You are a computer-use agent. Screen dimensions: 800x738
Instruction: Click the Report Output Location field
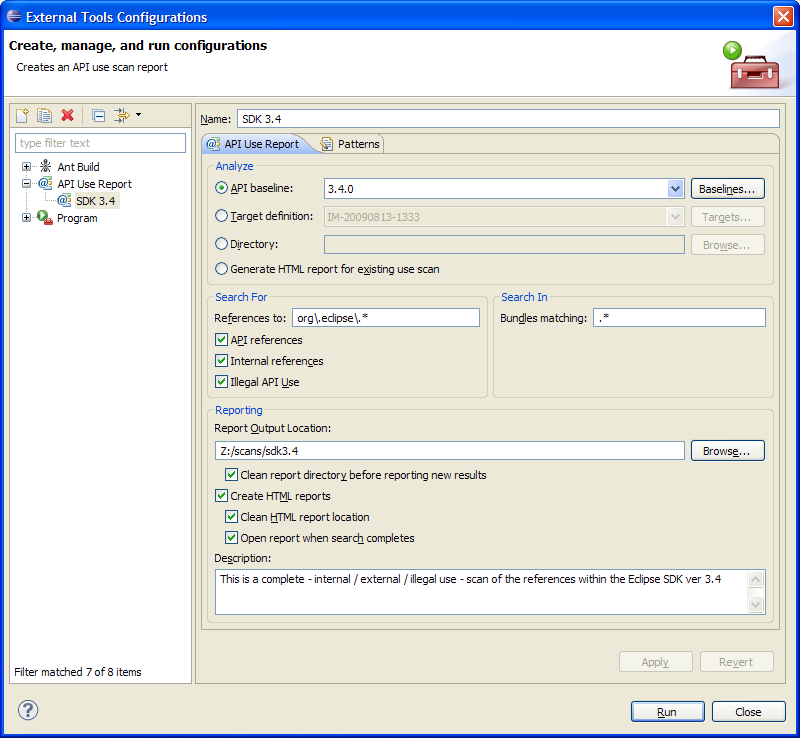pyautogui.click(x=449, y=451)
